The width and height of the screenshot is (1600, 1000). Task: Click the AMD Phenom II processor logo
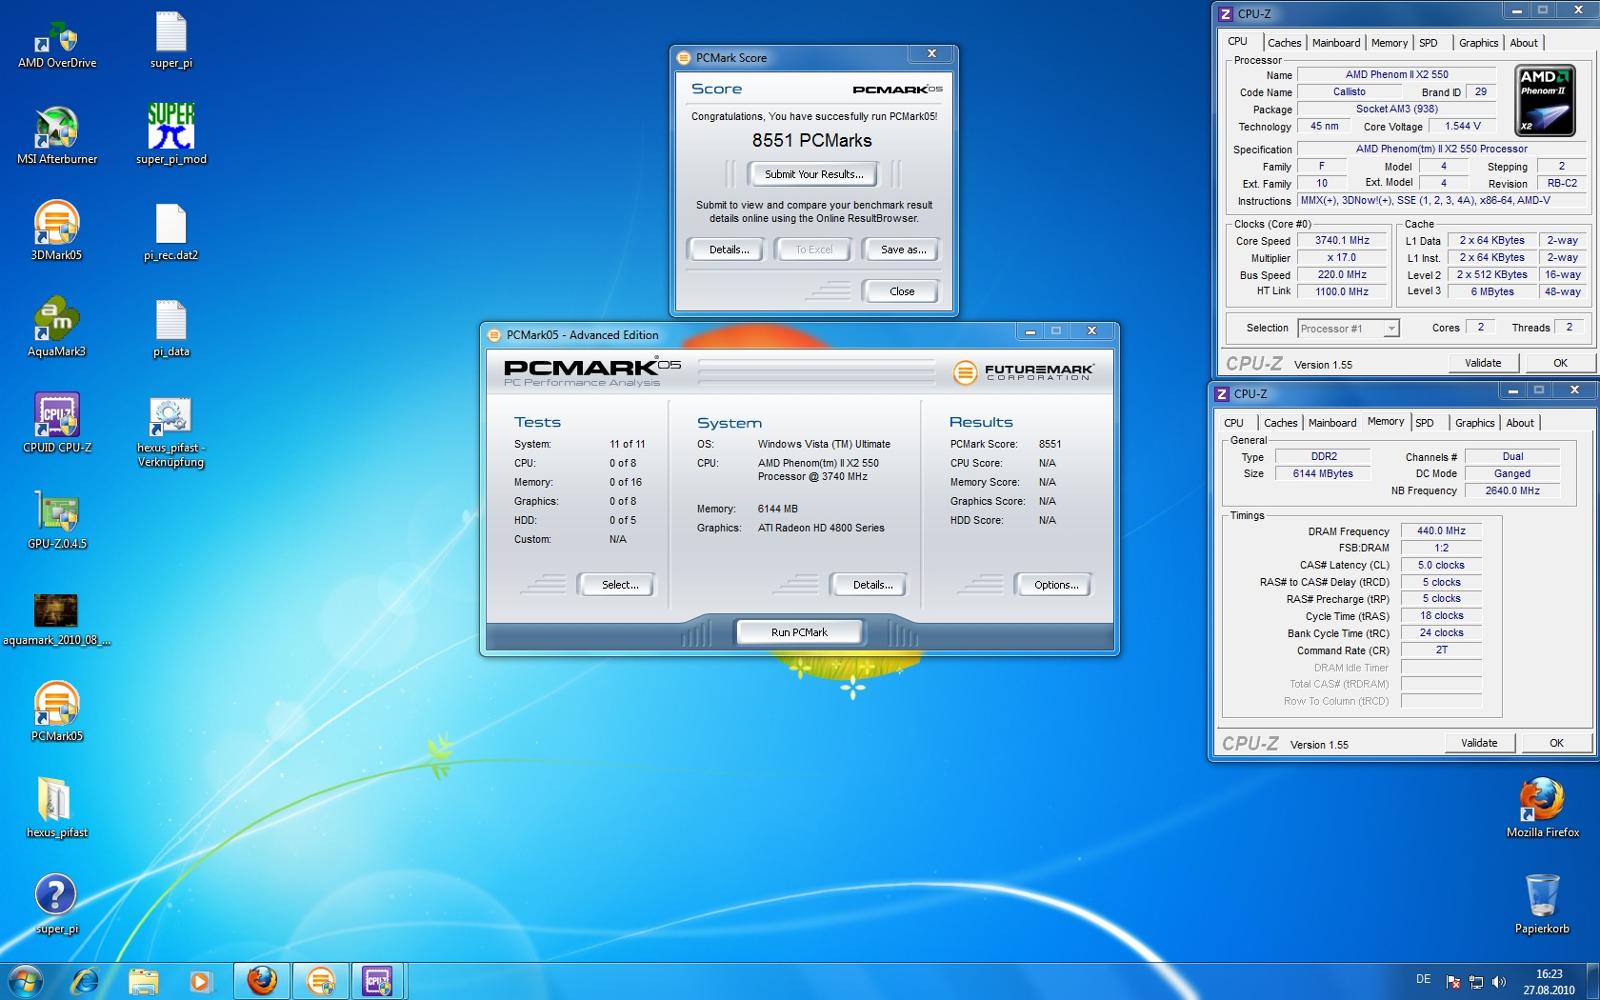click(1545, 101)
